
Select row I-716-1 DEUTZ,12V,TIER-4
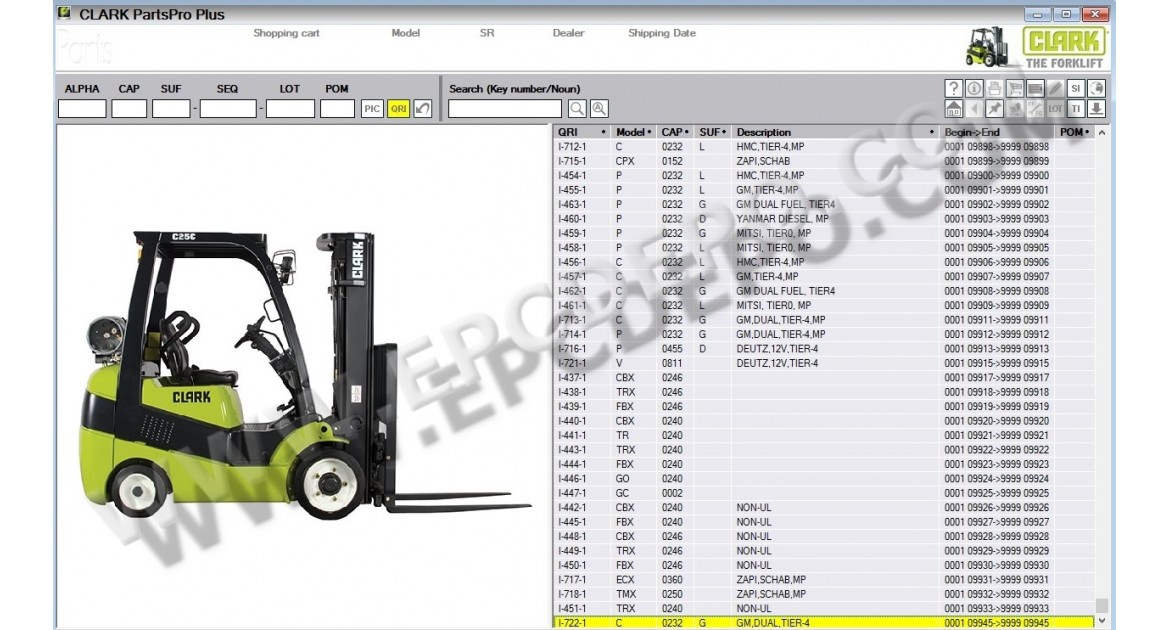[823, 349]
